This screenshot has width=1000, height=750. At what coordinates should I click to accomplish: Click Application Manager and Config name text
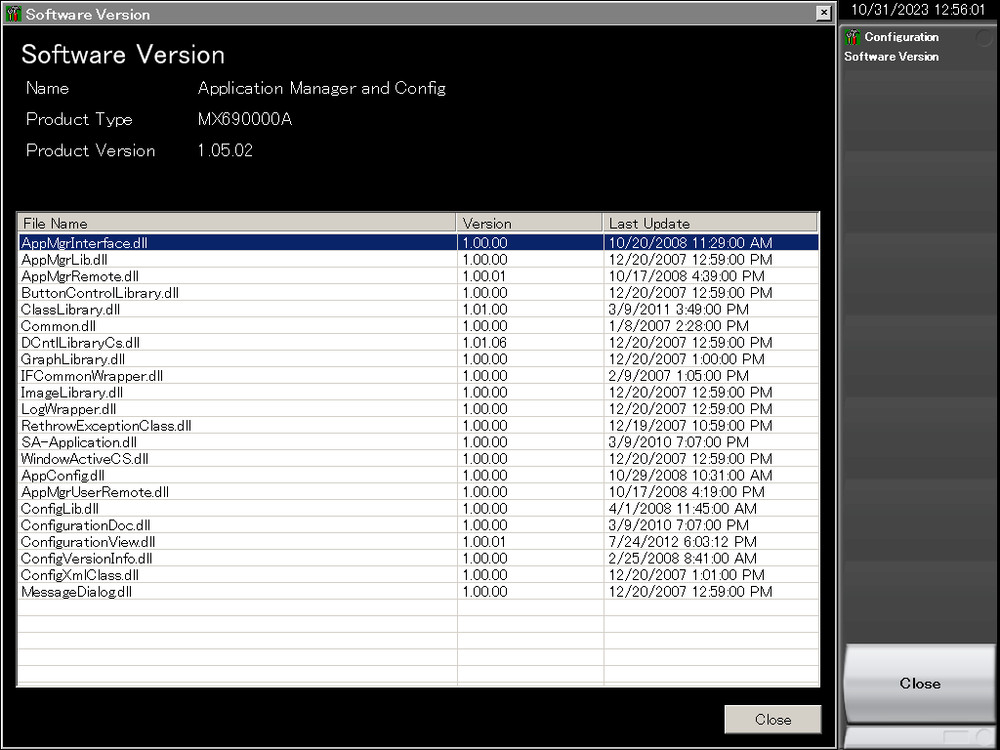coord(321,89)
